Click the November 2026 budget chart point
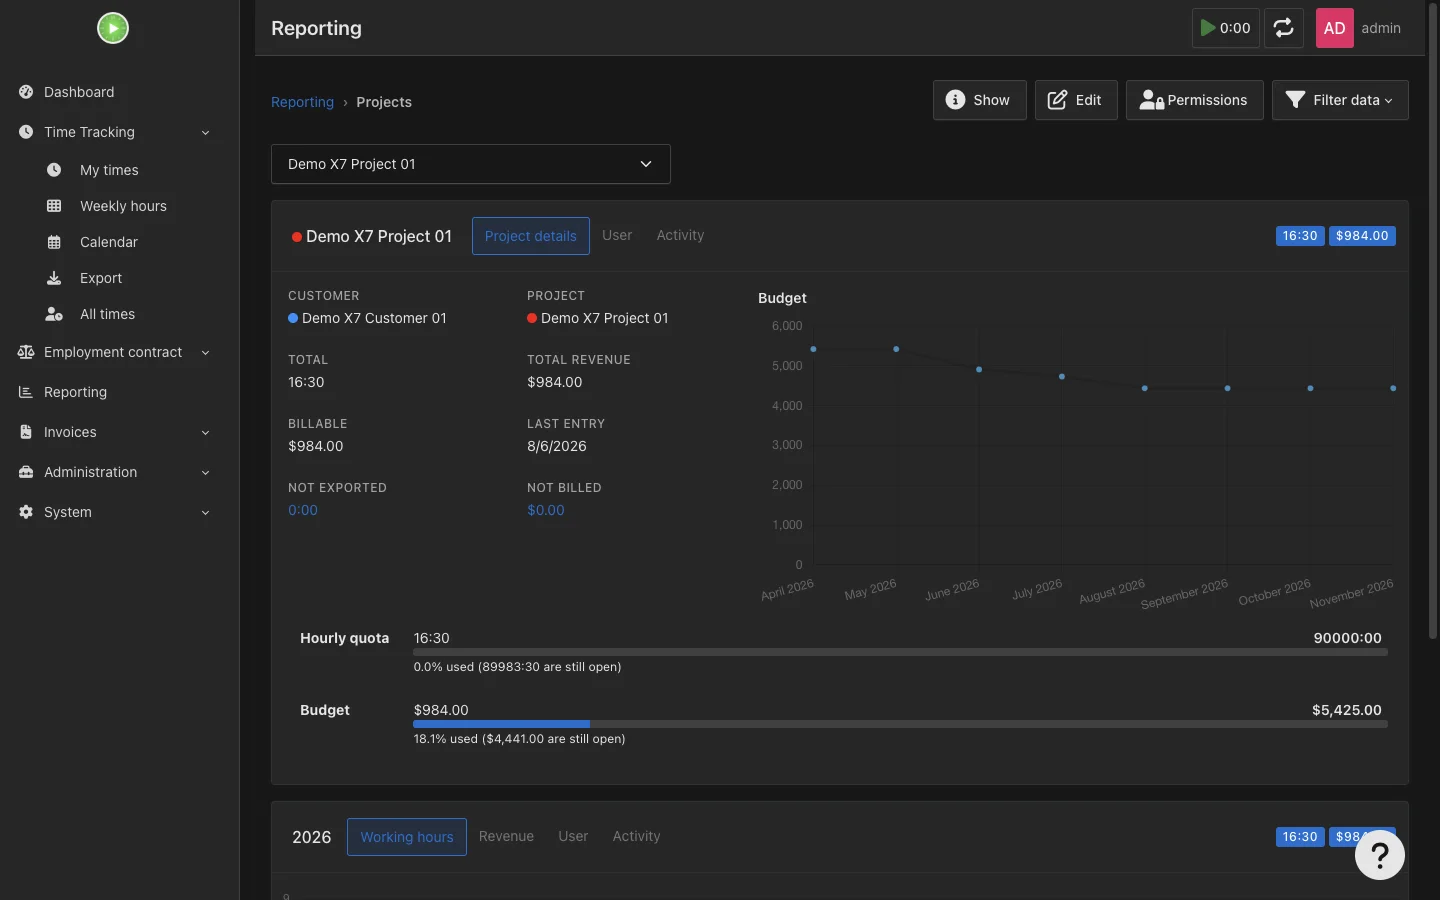The image size is (1440, 900). coord(1393,388)
